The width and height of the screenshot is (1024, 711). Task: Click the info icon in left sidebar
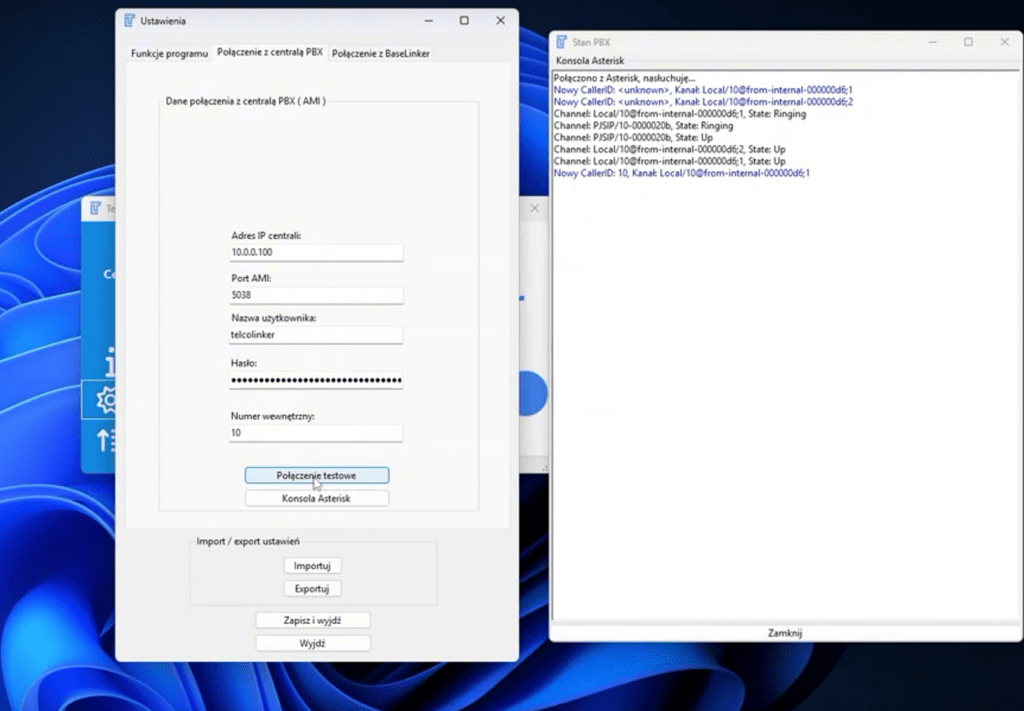[x=107, y=362]
